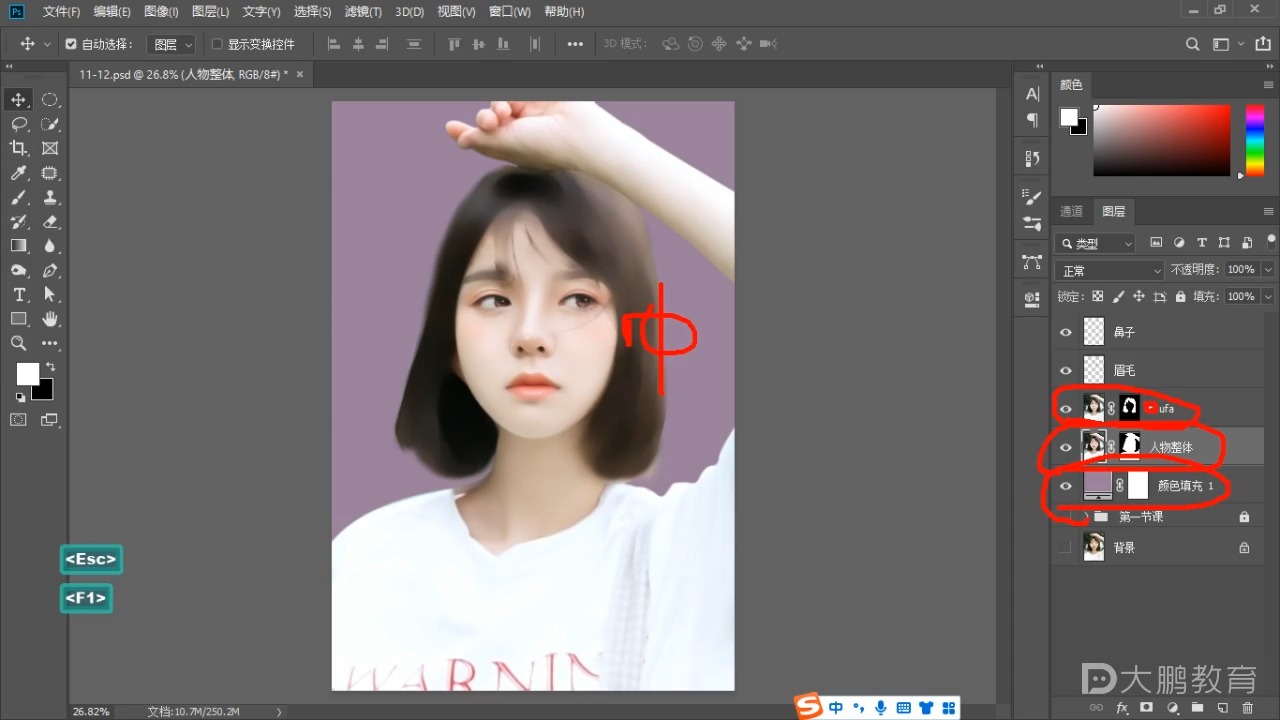1280x720 pixels.
Task: Show the 背景 layer
Action: point(1065,547)
